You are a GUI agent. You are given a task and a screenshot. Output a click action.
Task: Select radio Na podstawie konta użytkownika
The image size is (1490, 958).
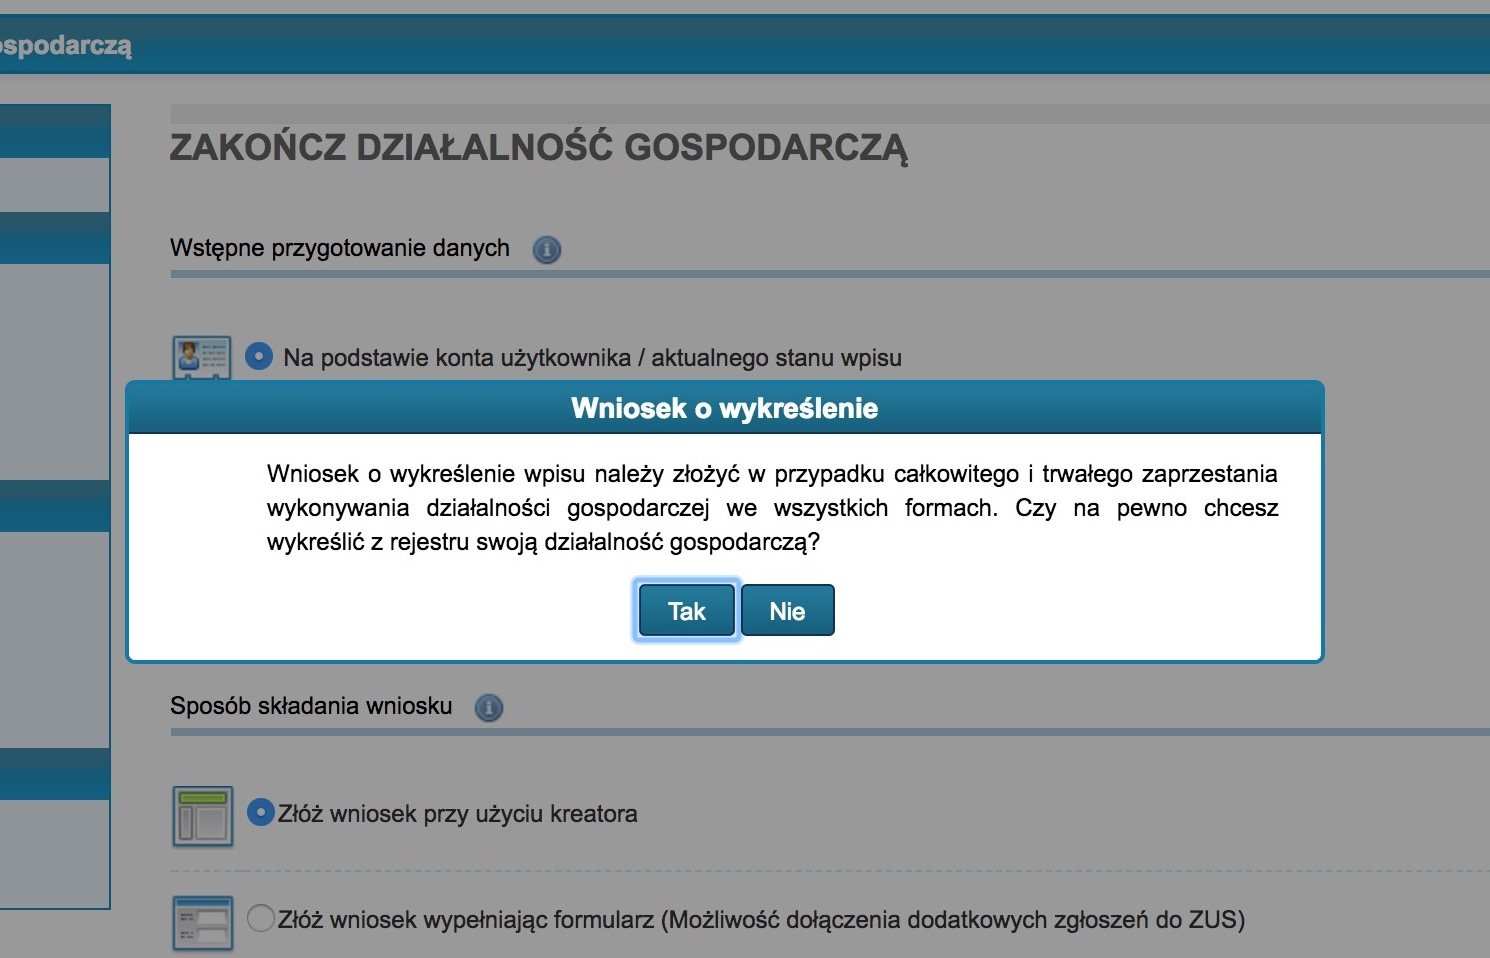(259, 356)
